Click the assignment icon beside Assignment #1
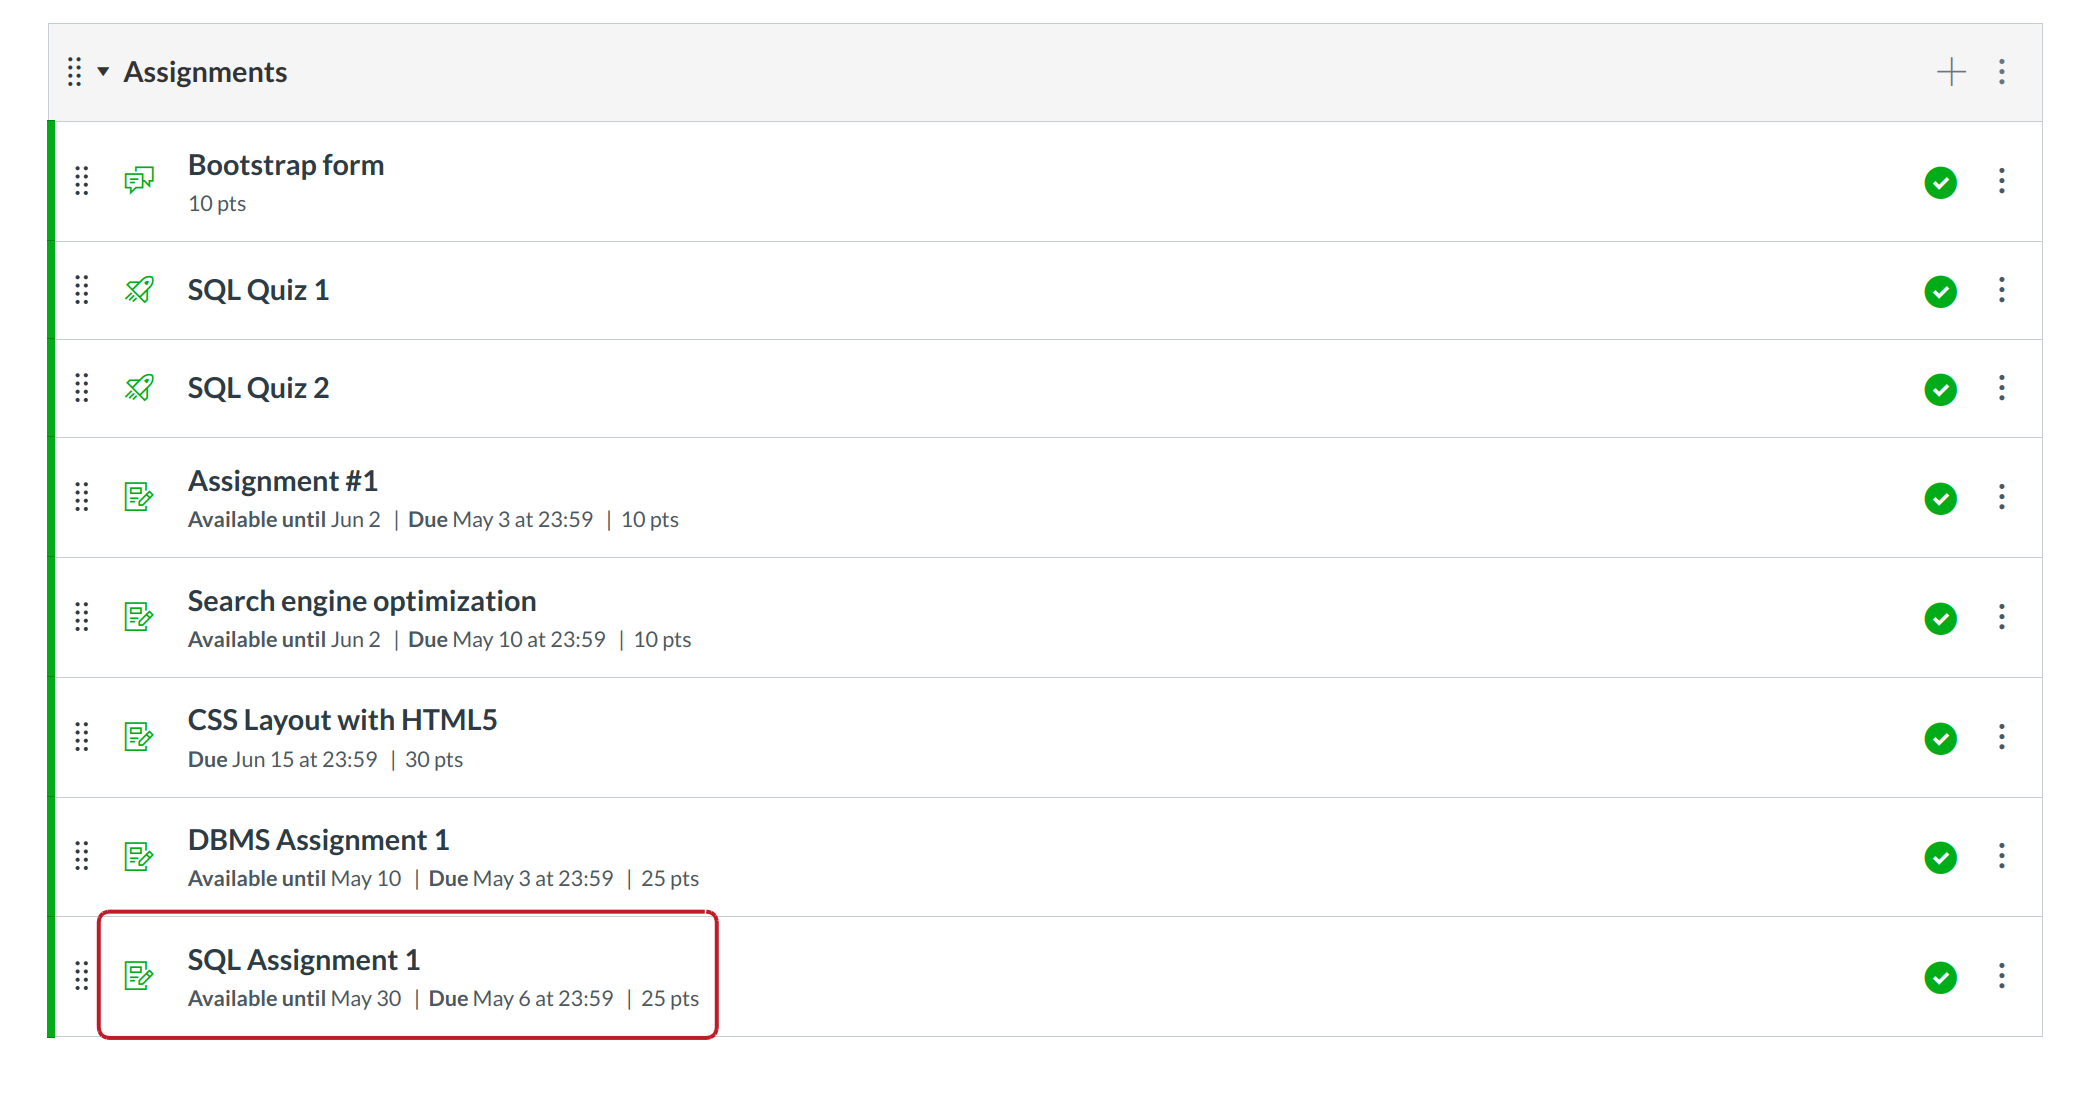This screenshot has height=1098, width=2076. 139,497
